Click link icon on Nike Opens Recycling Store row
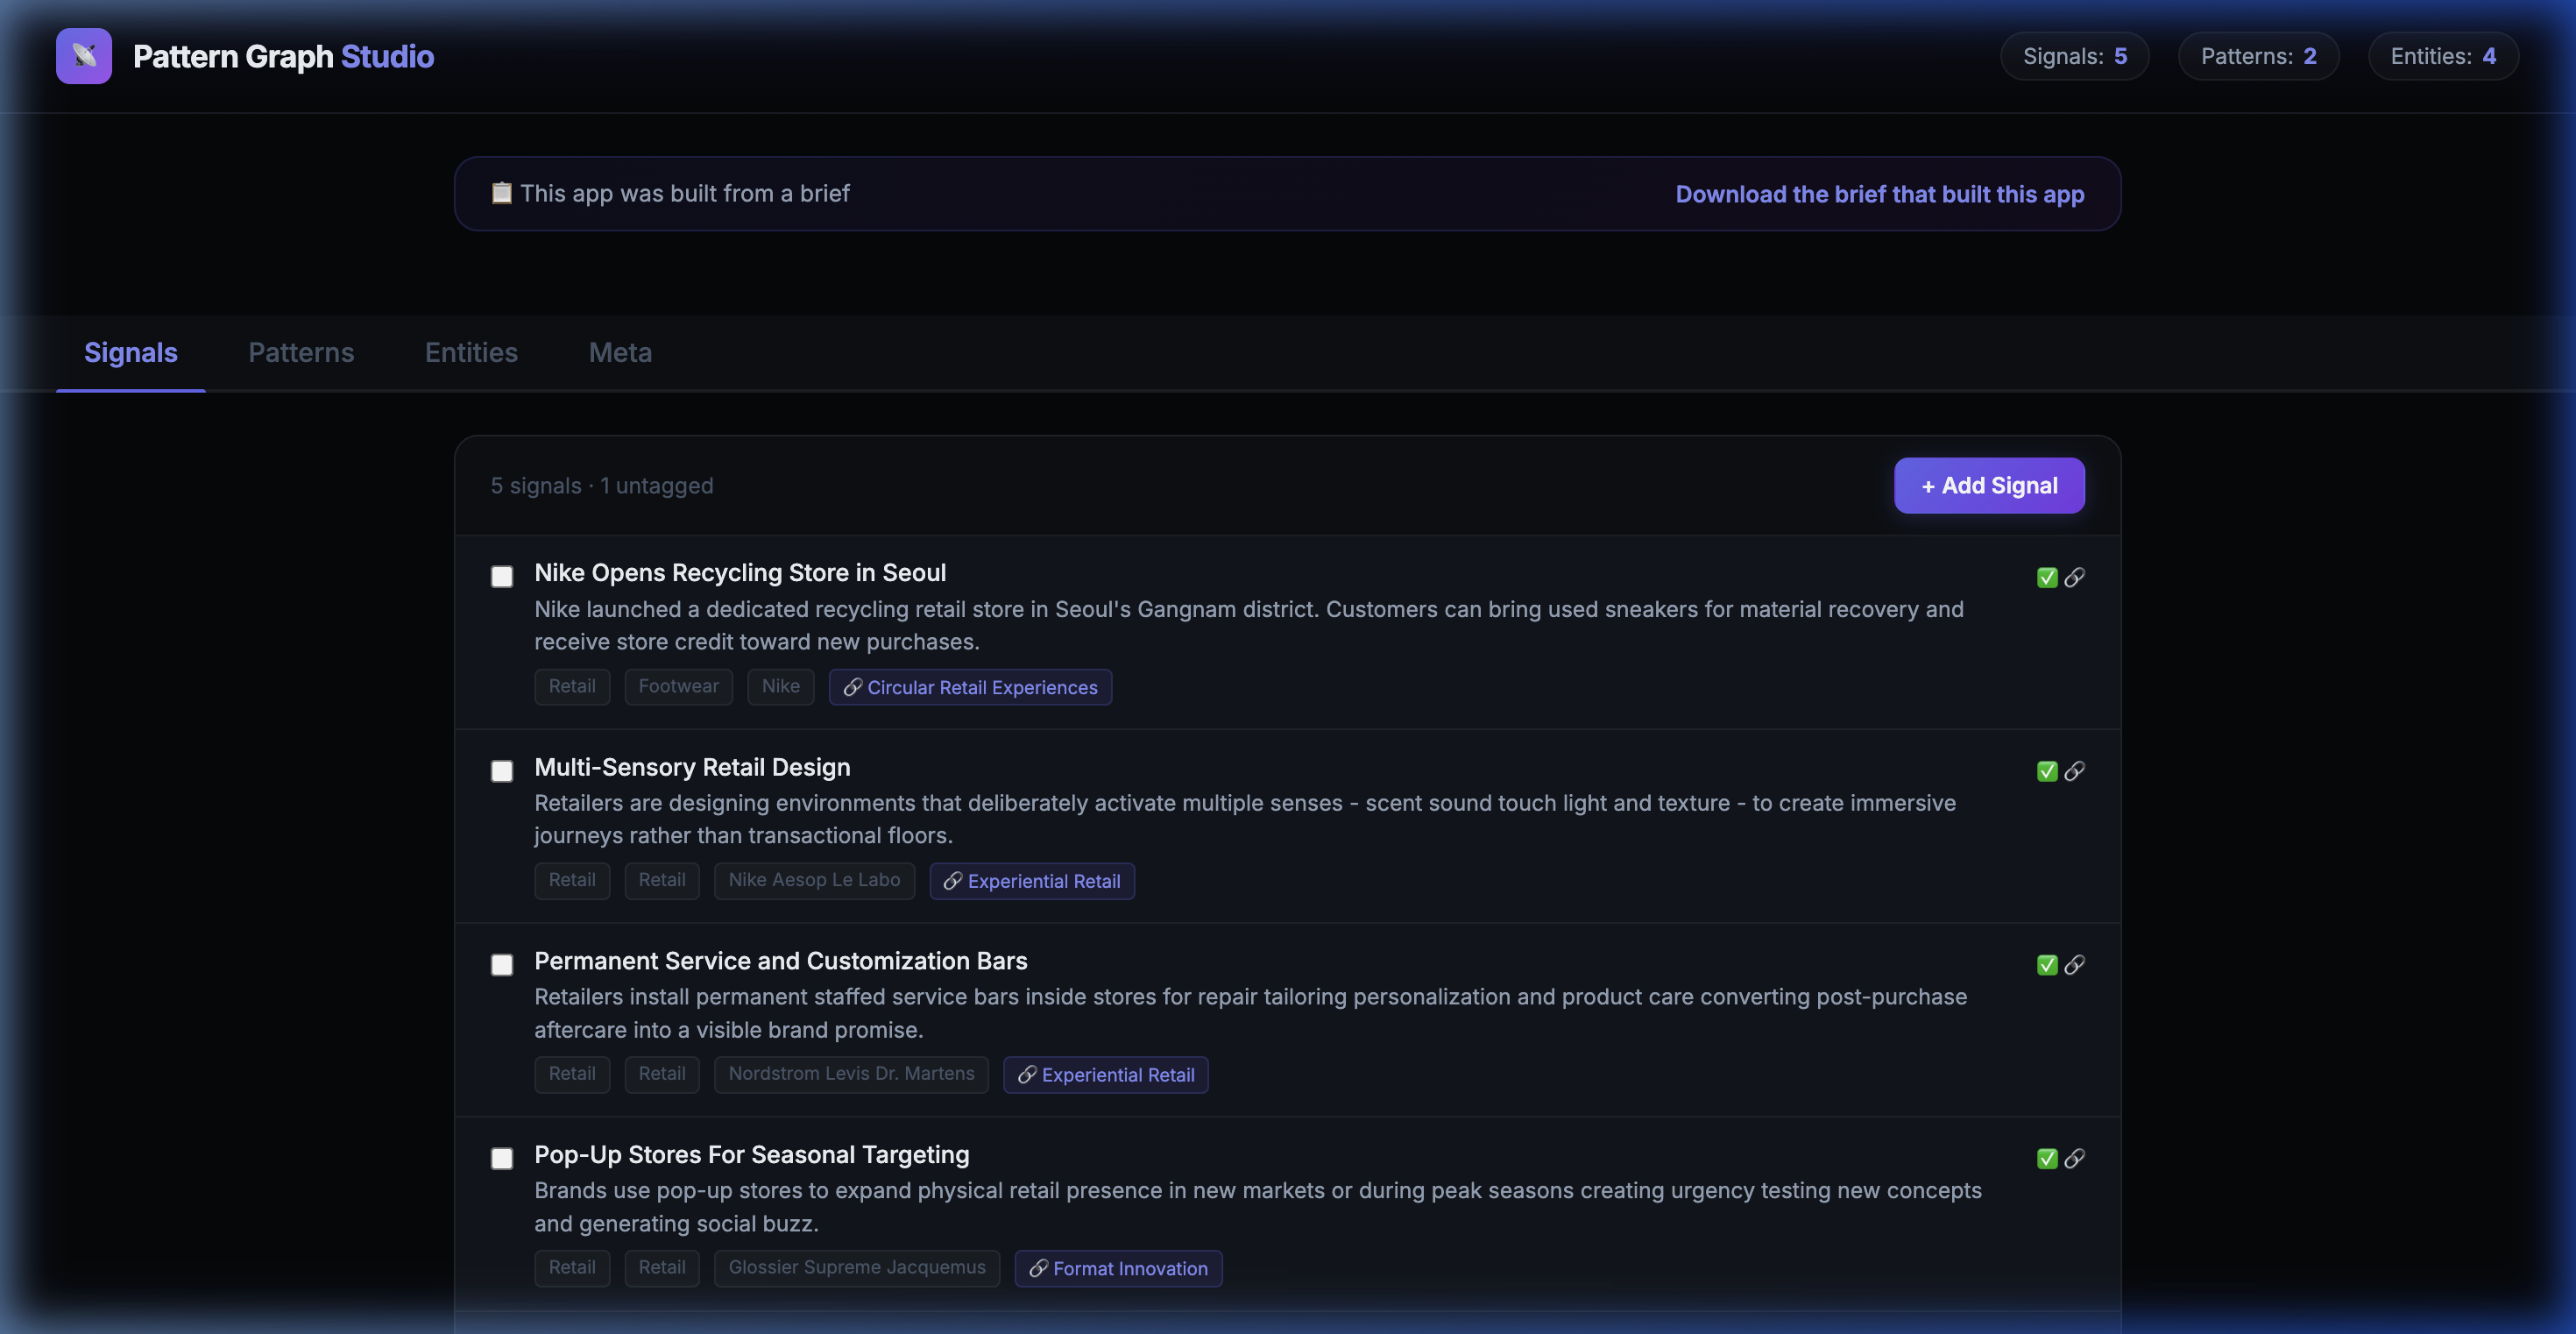The width and height of the screenshot is (2576, 1334). [x=2074, y=577]
